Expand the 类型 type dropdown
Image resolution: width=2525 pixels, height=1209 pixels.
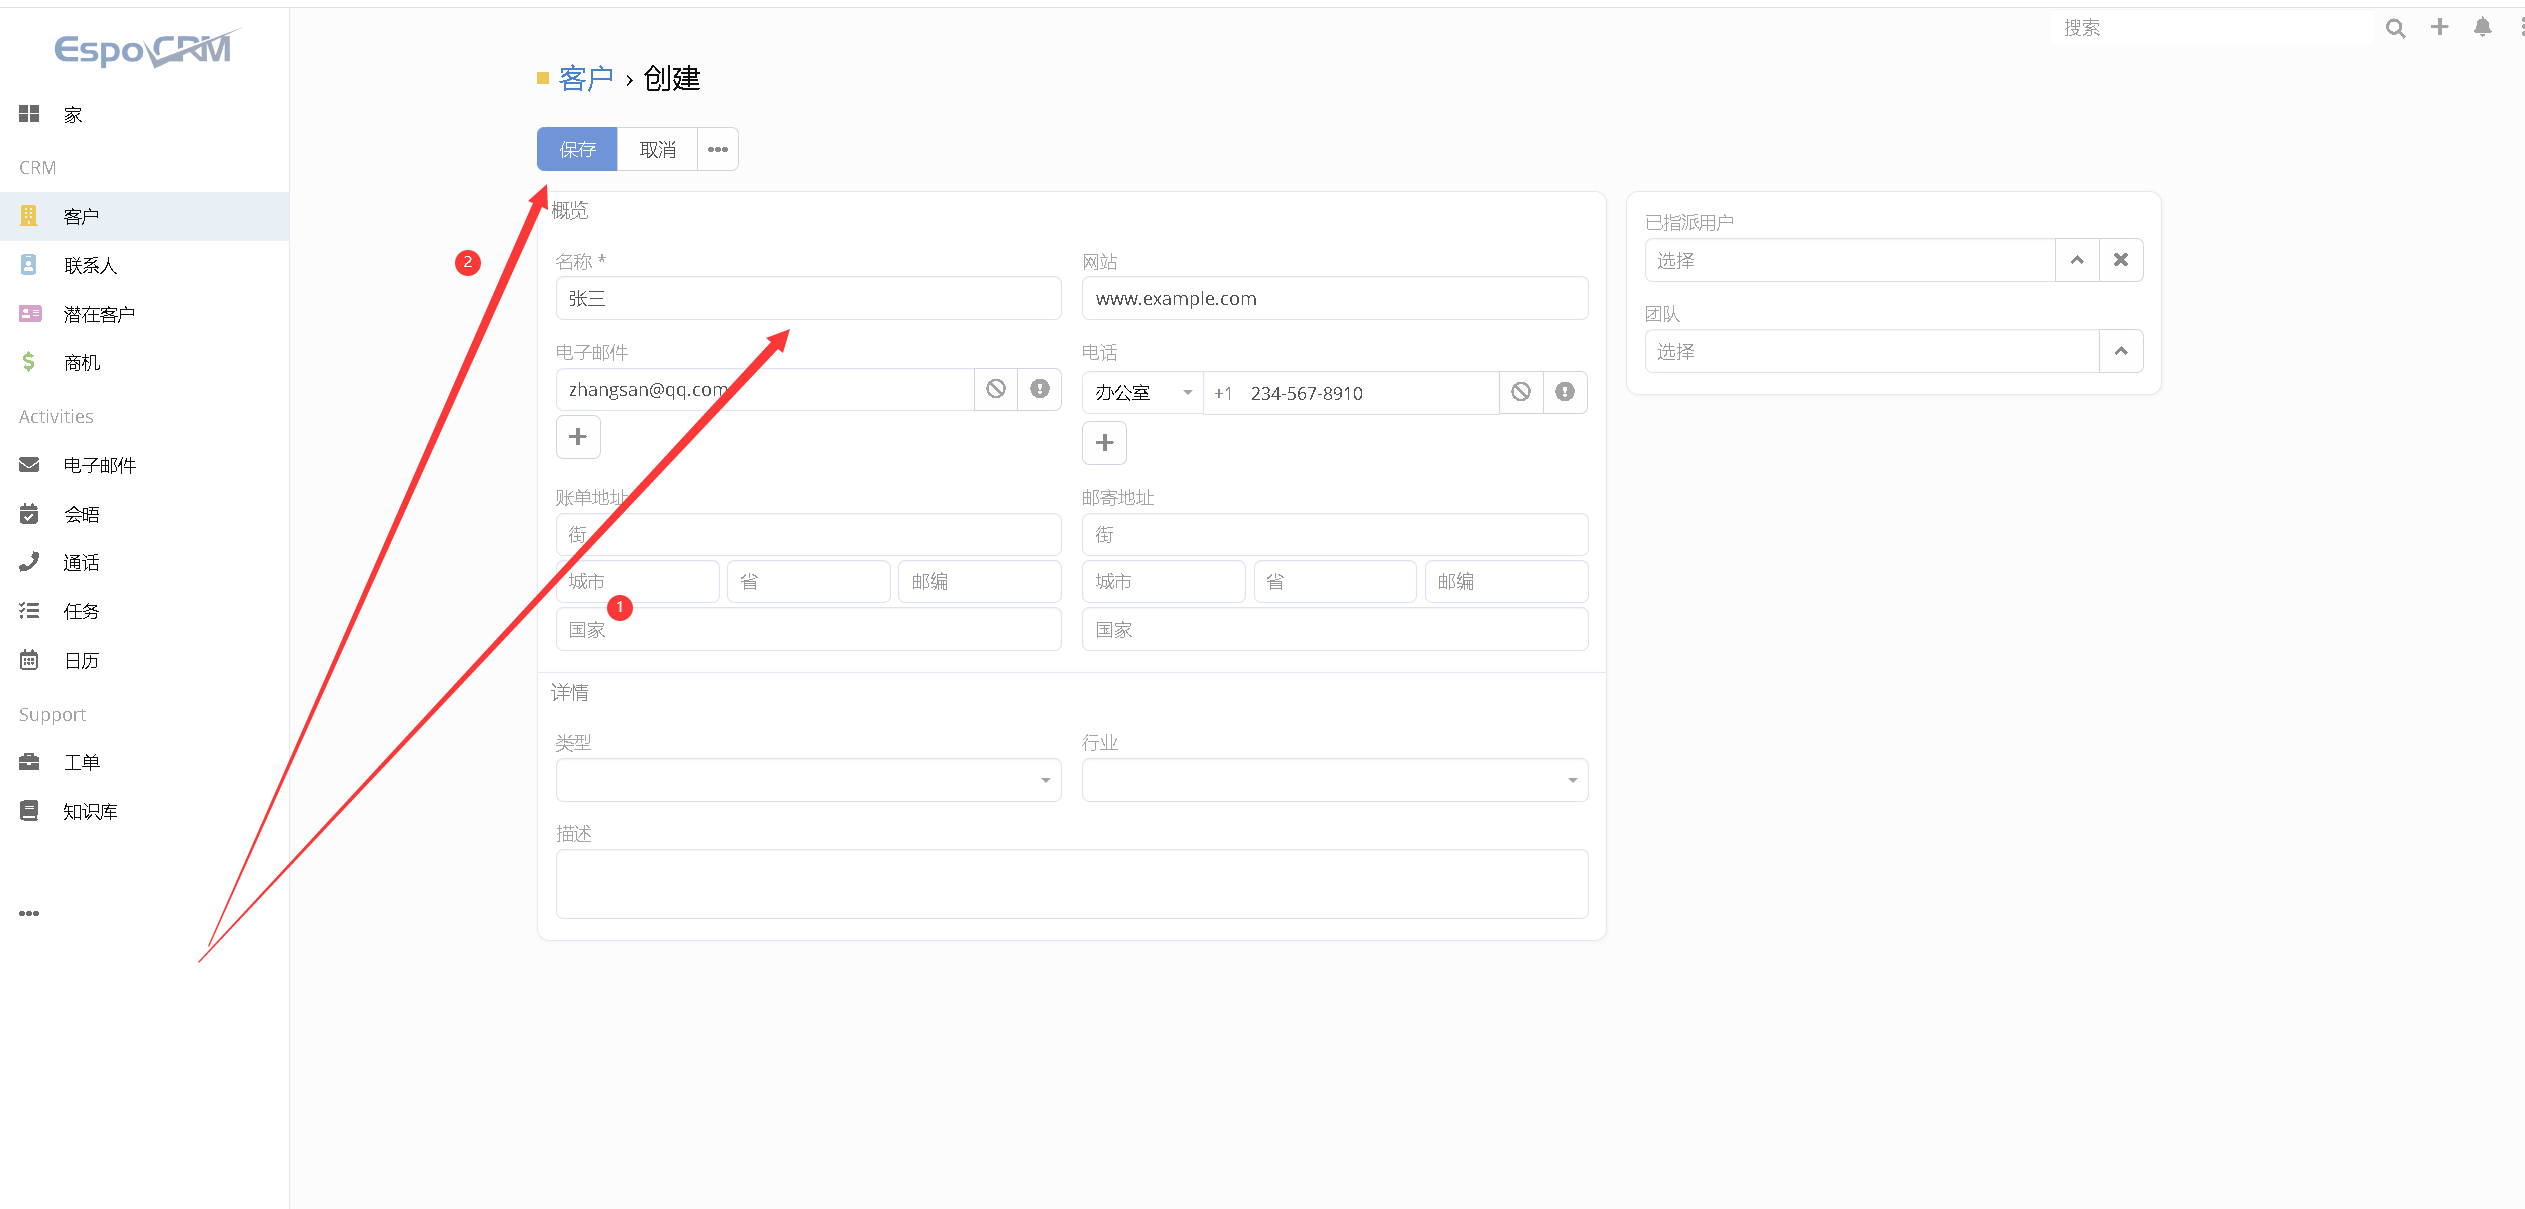pyautogui.click(x=808, y=780)
